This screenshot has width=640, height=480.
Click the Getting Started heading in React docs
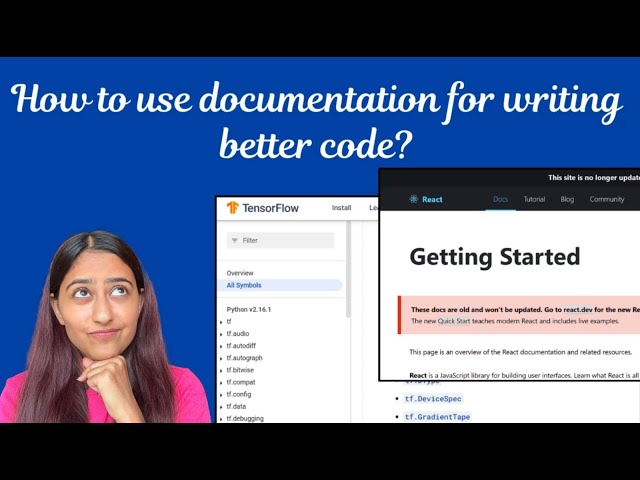click(495, 257)
